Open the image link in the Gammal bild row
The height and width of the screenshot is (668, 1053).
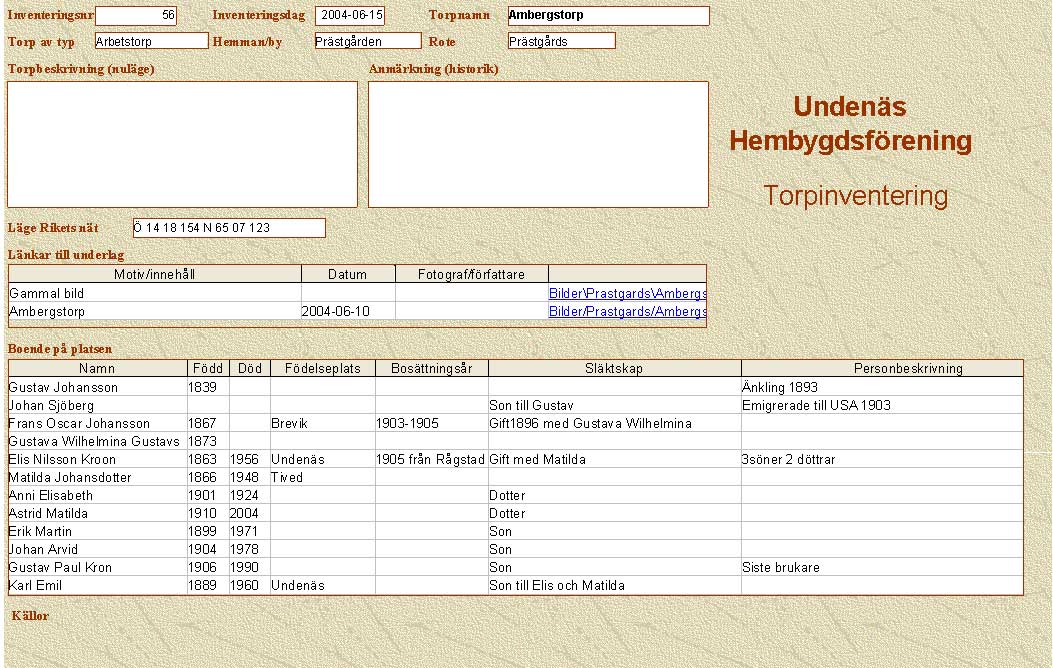tap(627, 294)
